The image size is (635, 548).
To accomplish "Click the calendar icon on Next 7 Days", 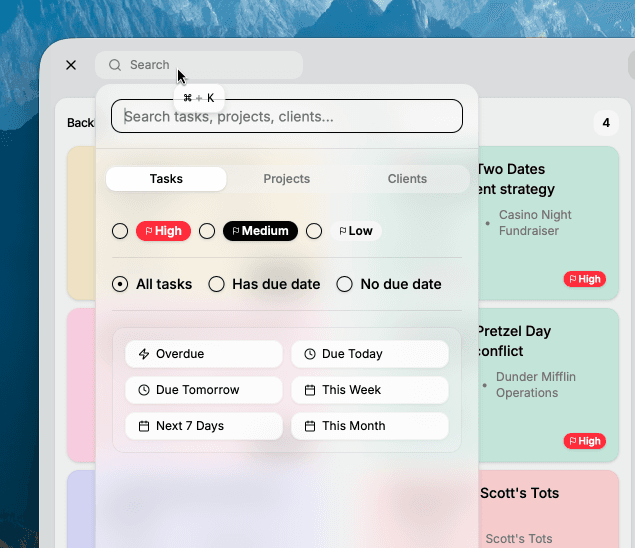I will (x=144, y=426).
